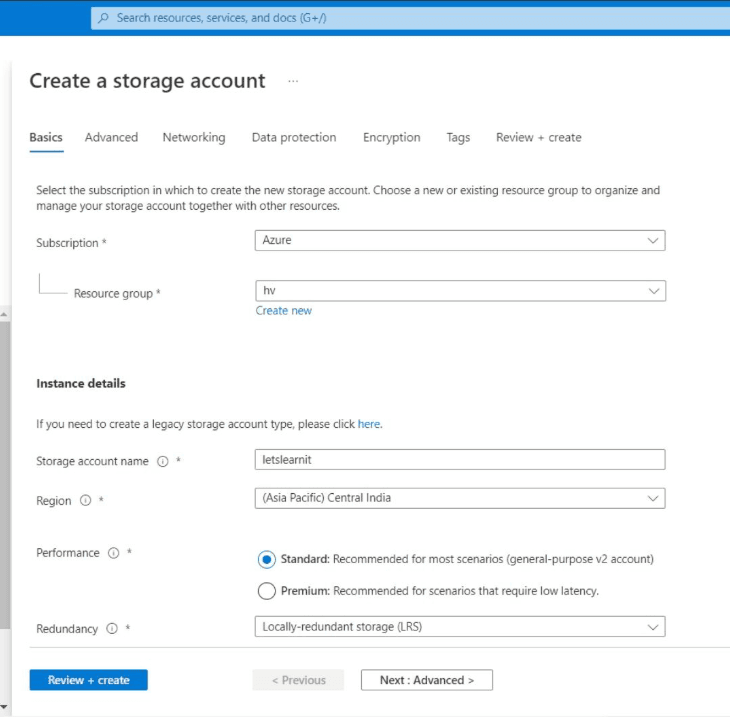
Task: Click the scrollbar down arrow
Action: tap(4, 709)
